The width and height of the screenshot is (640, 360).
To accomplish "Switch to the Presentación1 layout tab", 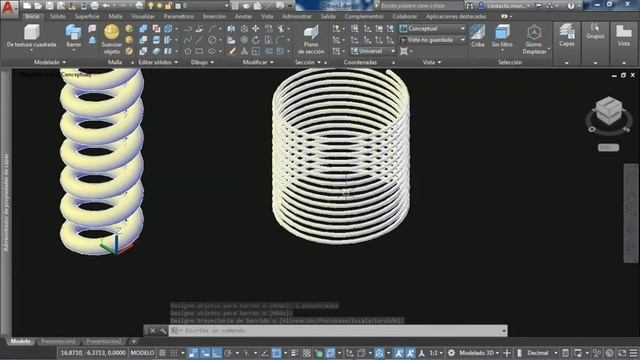I will [58, 341].
